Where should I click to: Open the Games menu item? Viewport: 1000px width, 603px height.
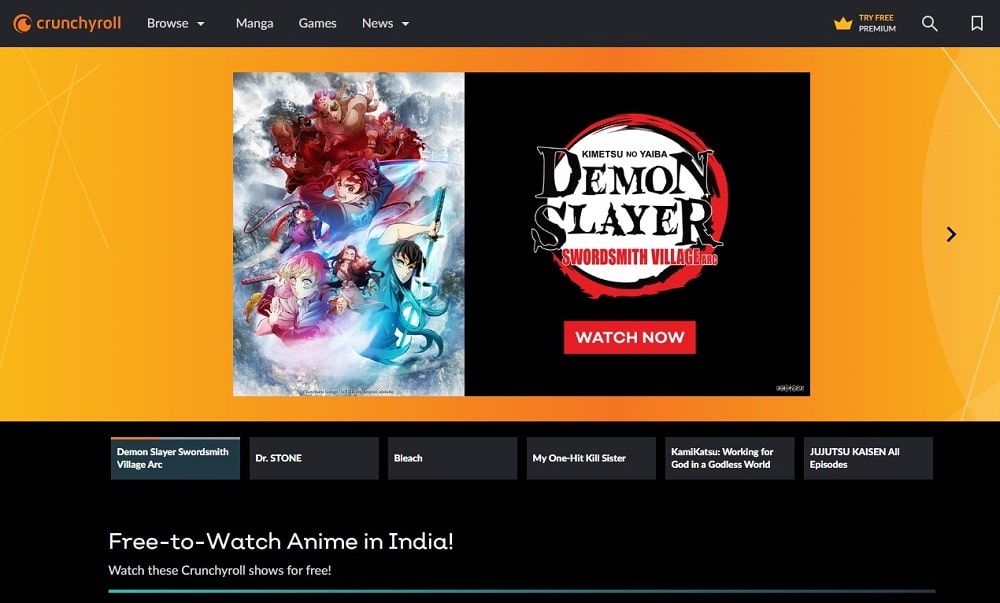[317, 24]
